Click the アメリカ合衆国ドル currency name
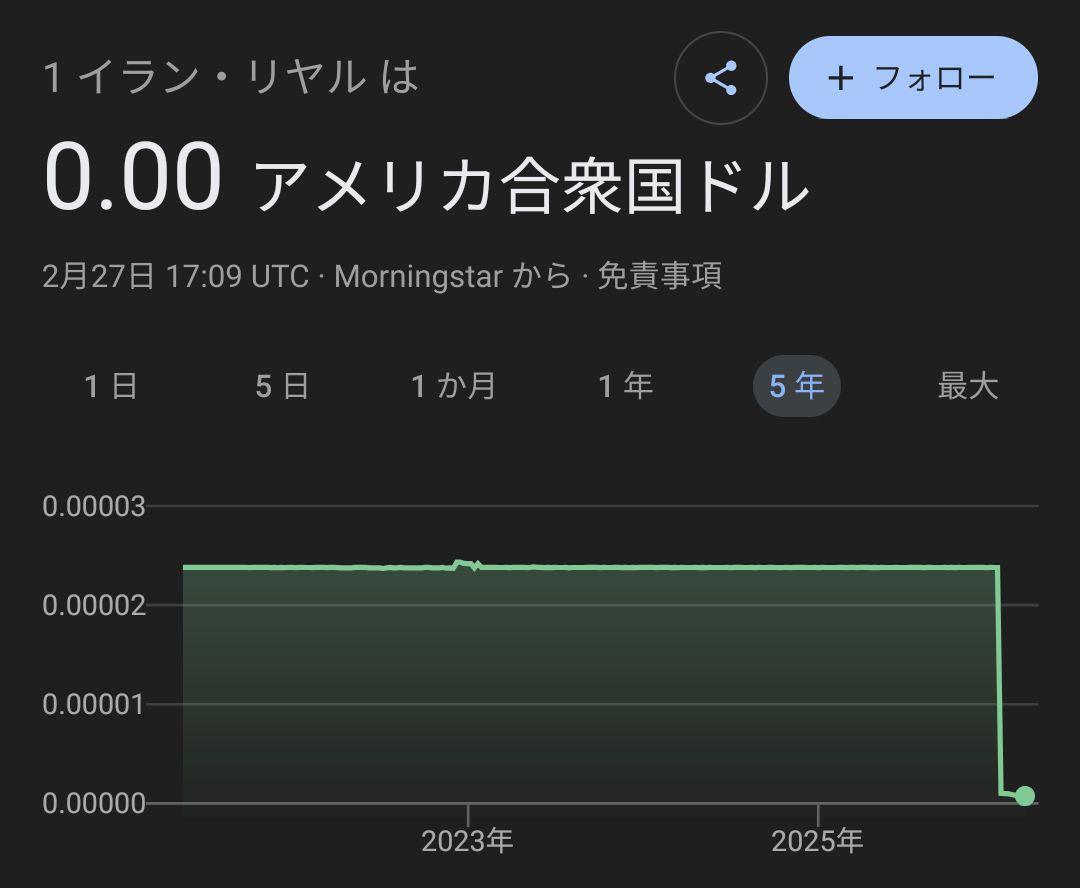Image resolution: width=1080 pixels, height=888 pixels. (x=531, y=186)
